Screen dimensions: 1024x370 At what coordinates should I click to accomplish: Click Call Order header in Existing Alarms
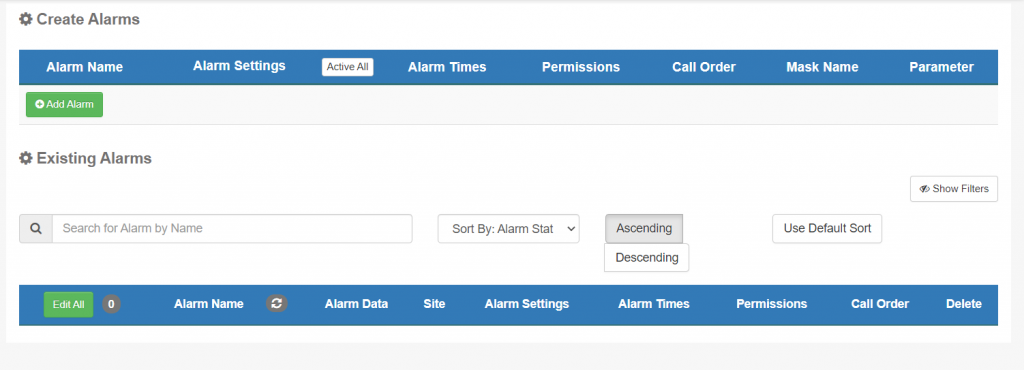coord(880,304)
